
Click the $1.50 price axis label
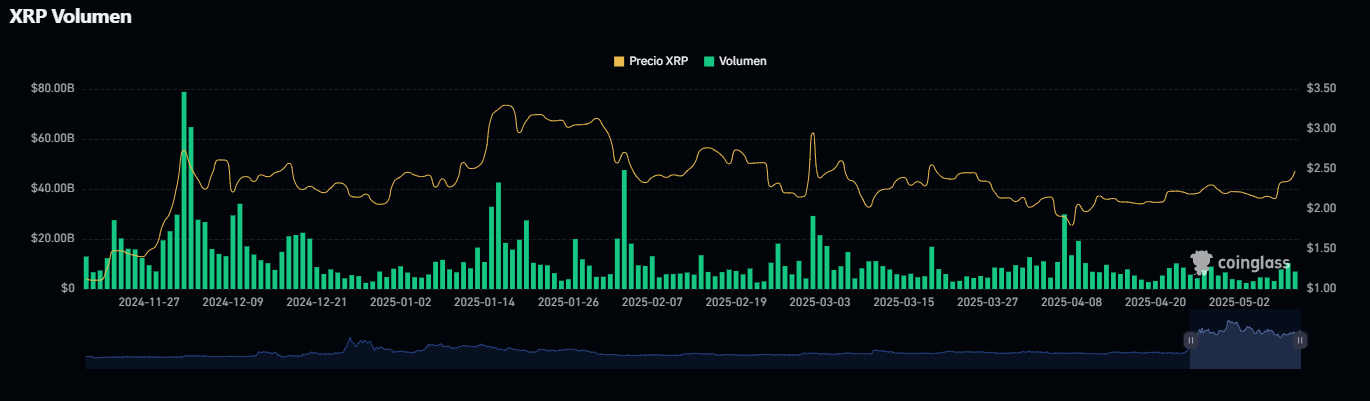tap(1321, 249)
